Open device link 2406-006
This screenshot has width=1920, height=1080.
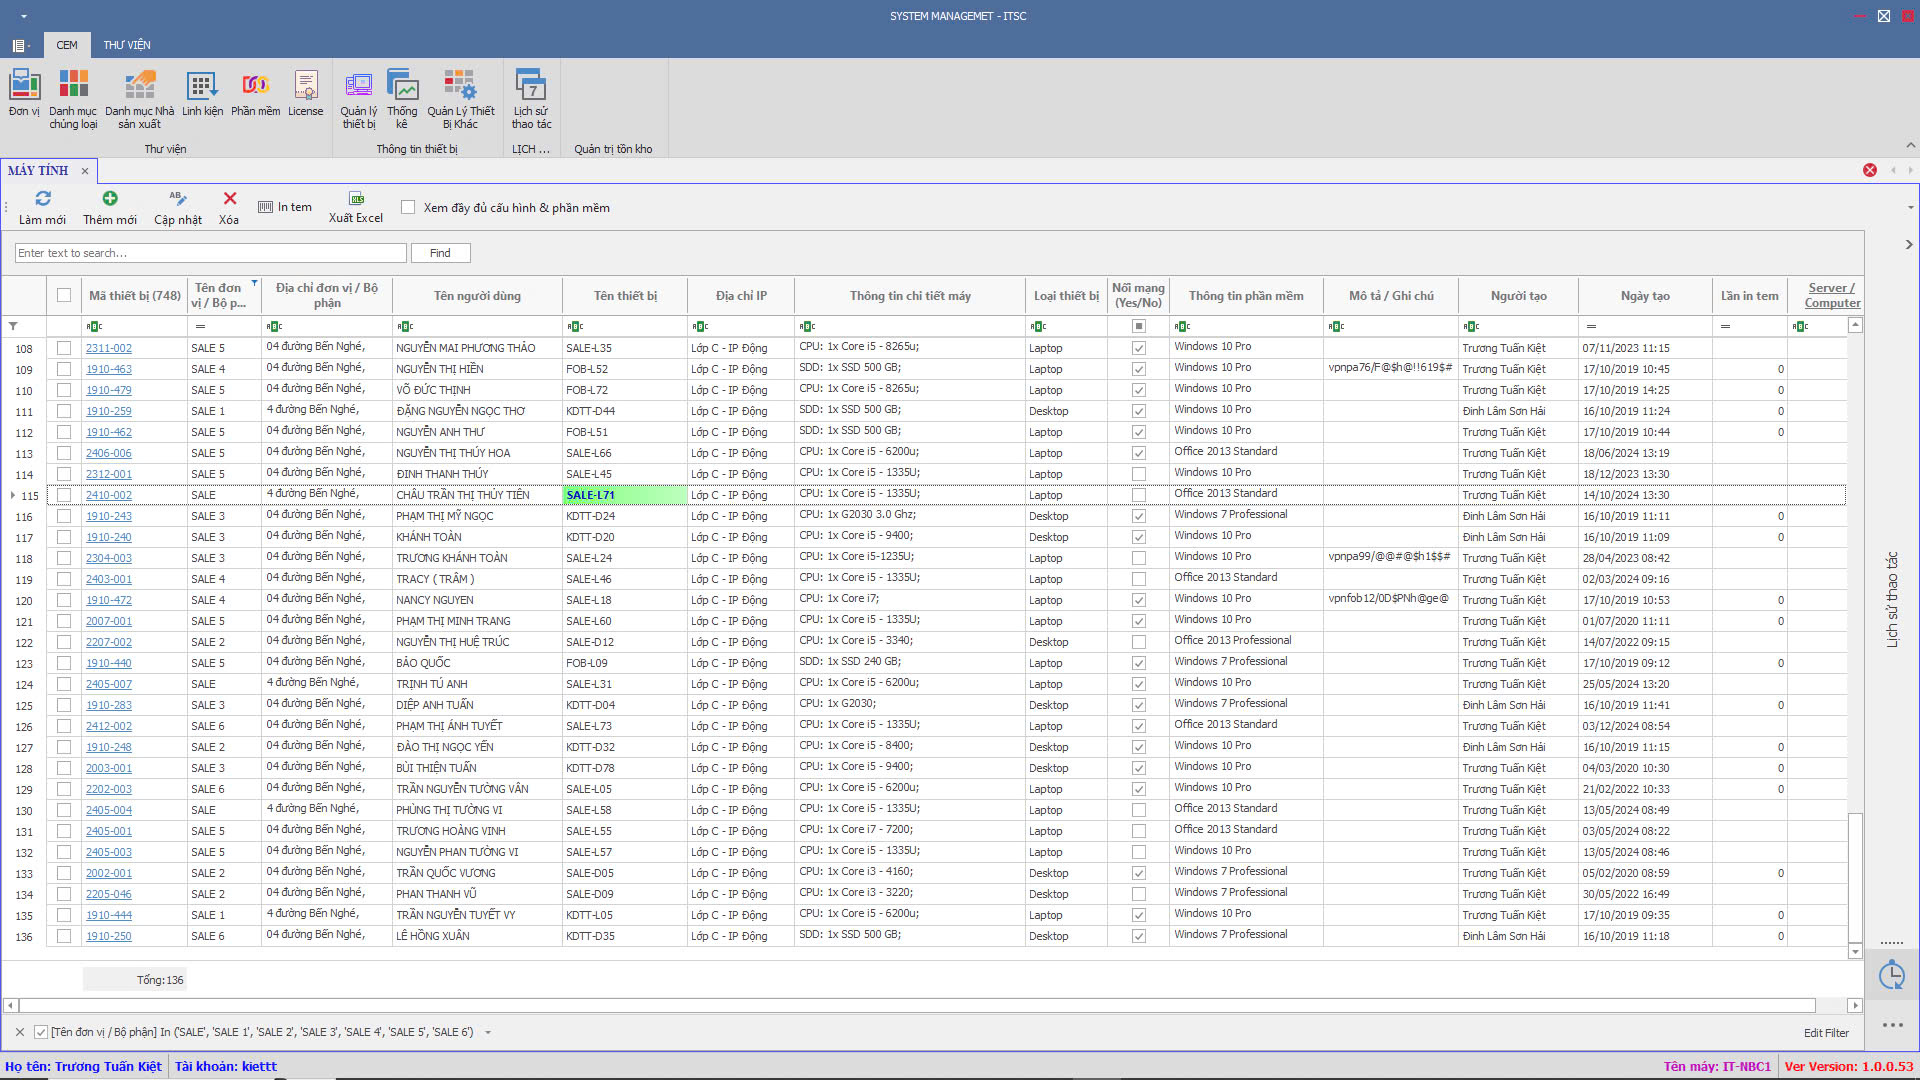108,453
